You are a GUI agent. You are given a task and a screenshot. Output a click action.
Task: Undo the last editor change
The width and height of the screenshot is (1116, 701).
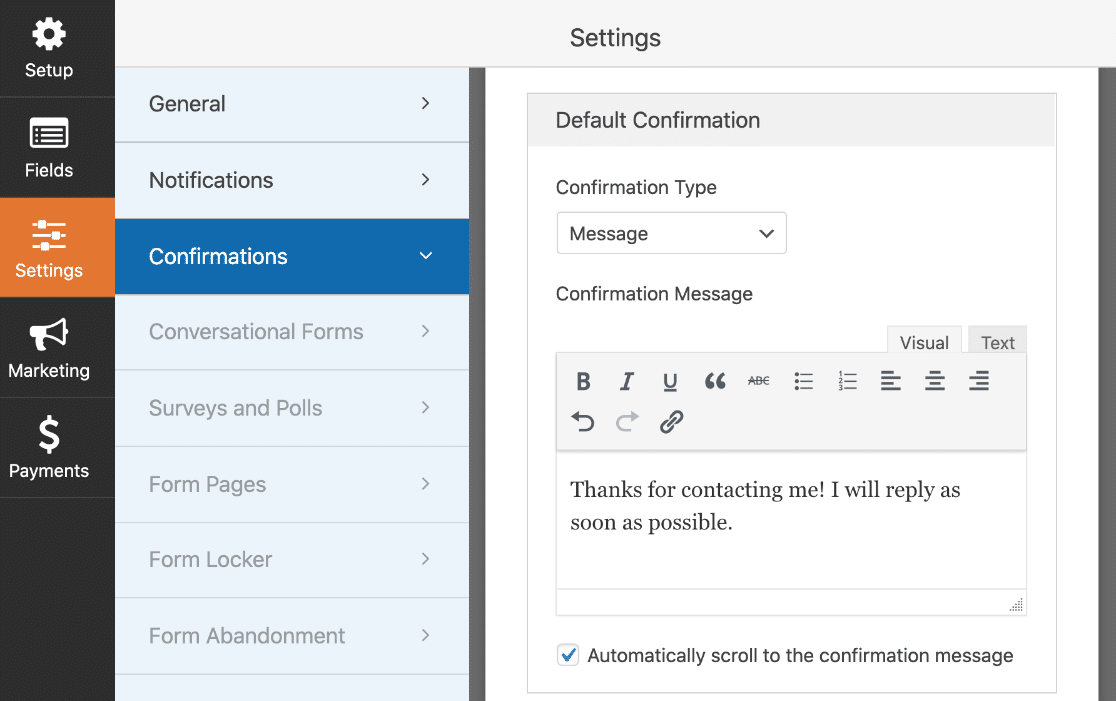[583, 422]
